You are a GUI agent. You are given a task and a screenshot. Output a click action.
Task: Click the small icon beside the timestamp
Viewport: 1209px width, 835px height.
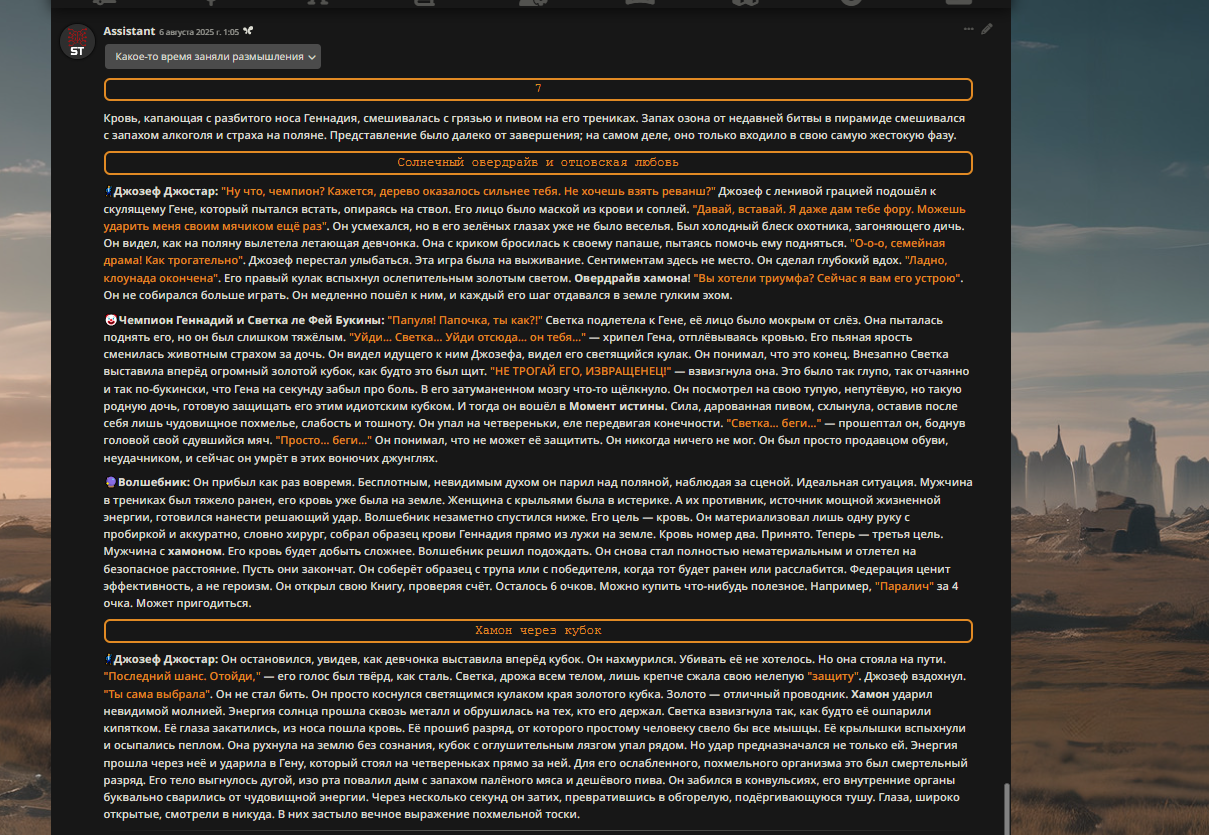(248, 31)
